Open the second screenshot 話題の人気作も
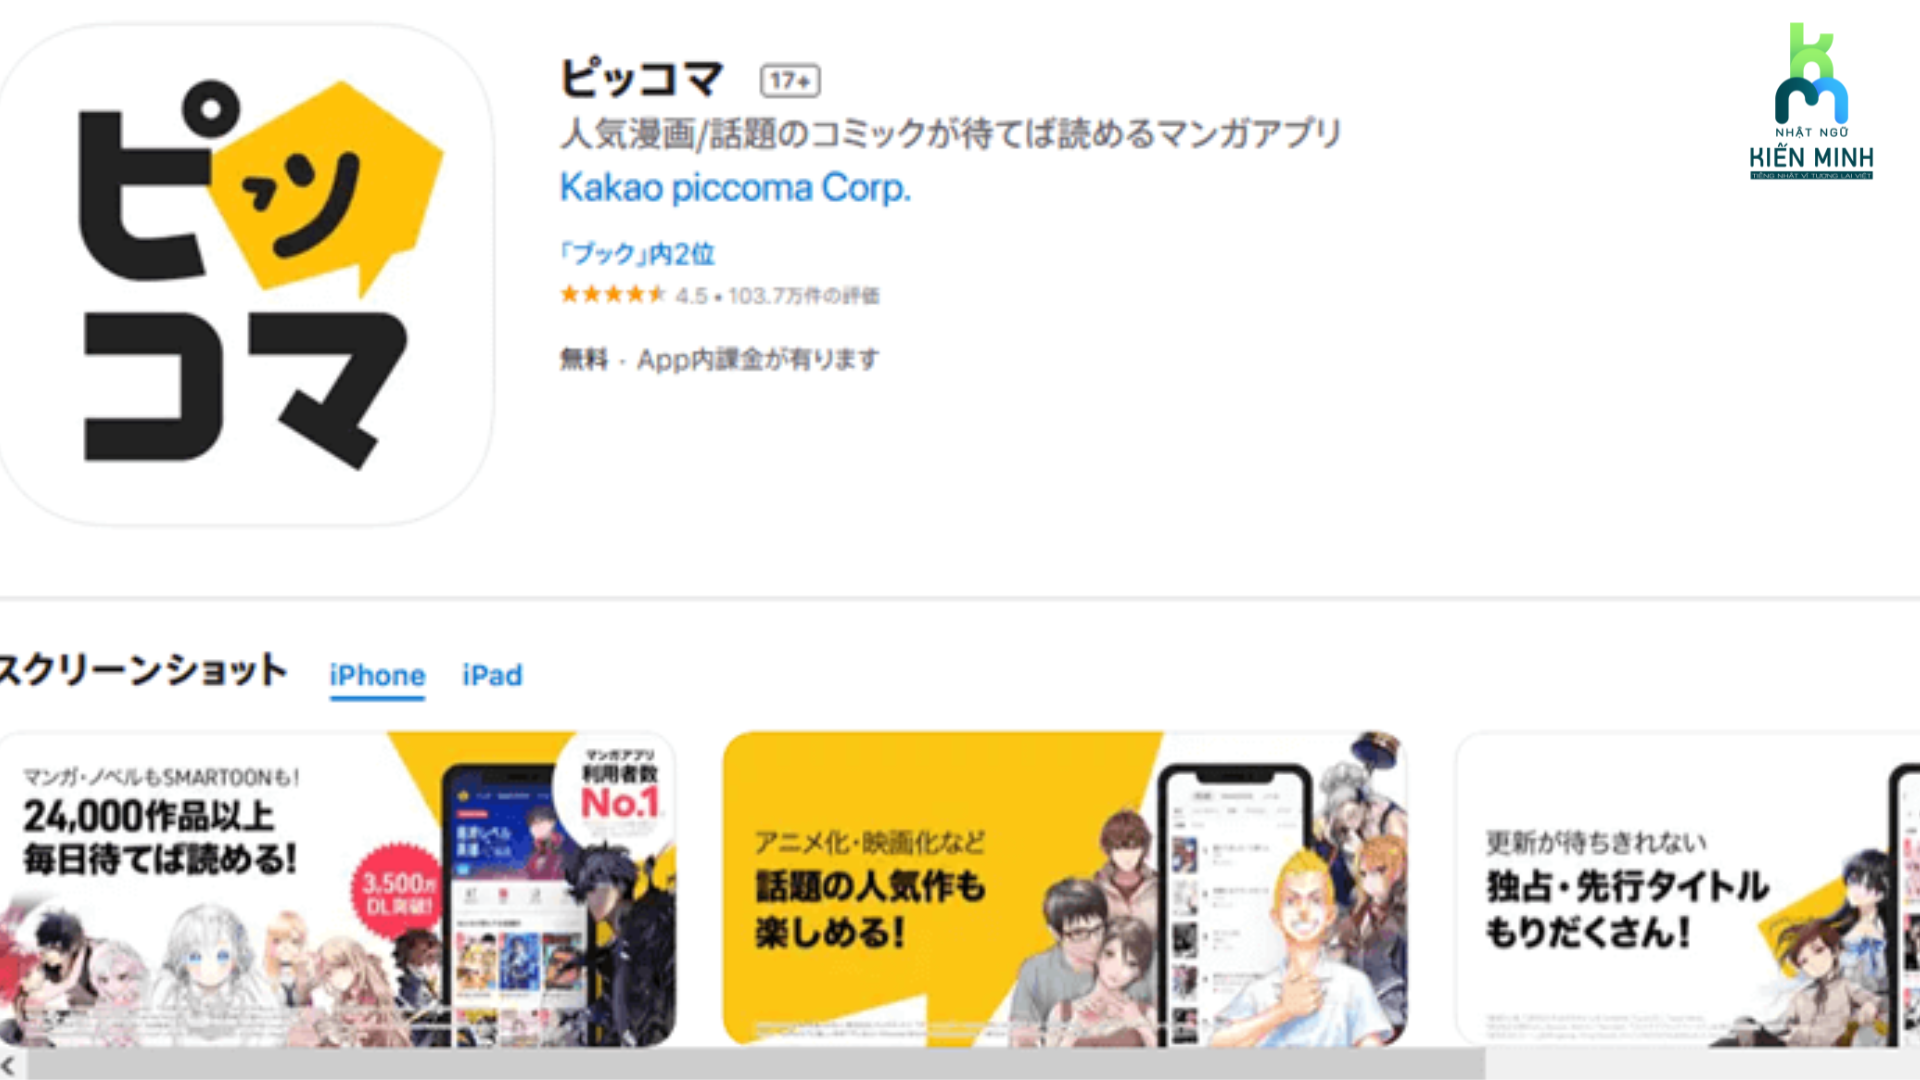 (x=1064, y=889)
